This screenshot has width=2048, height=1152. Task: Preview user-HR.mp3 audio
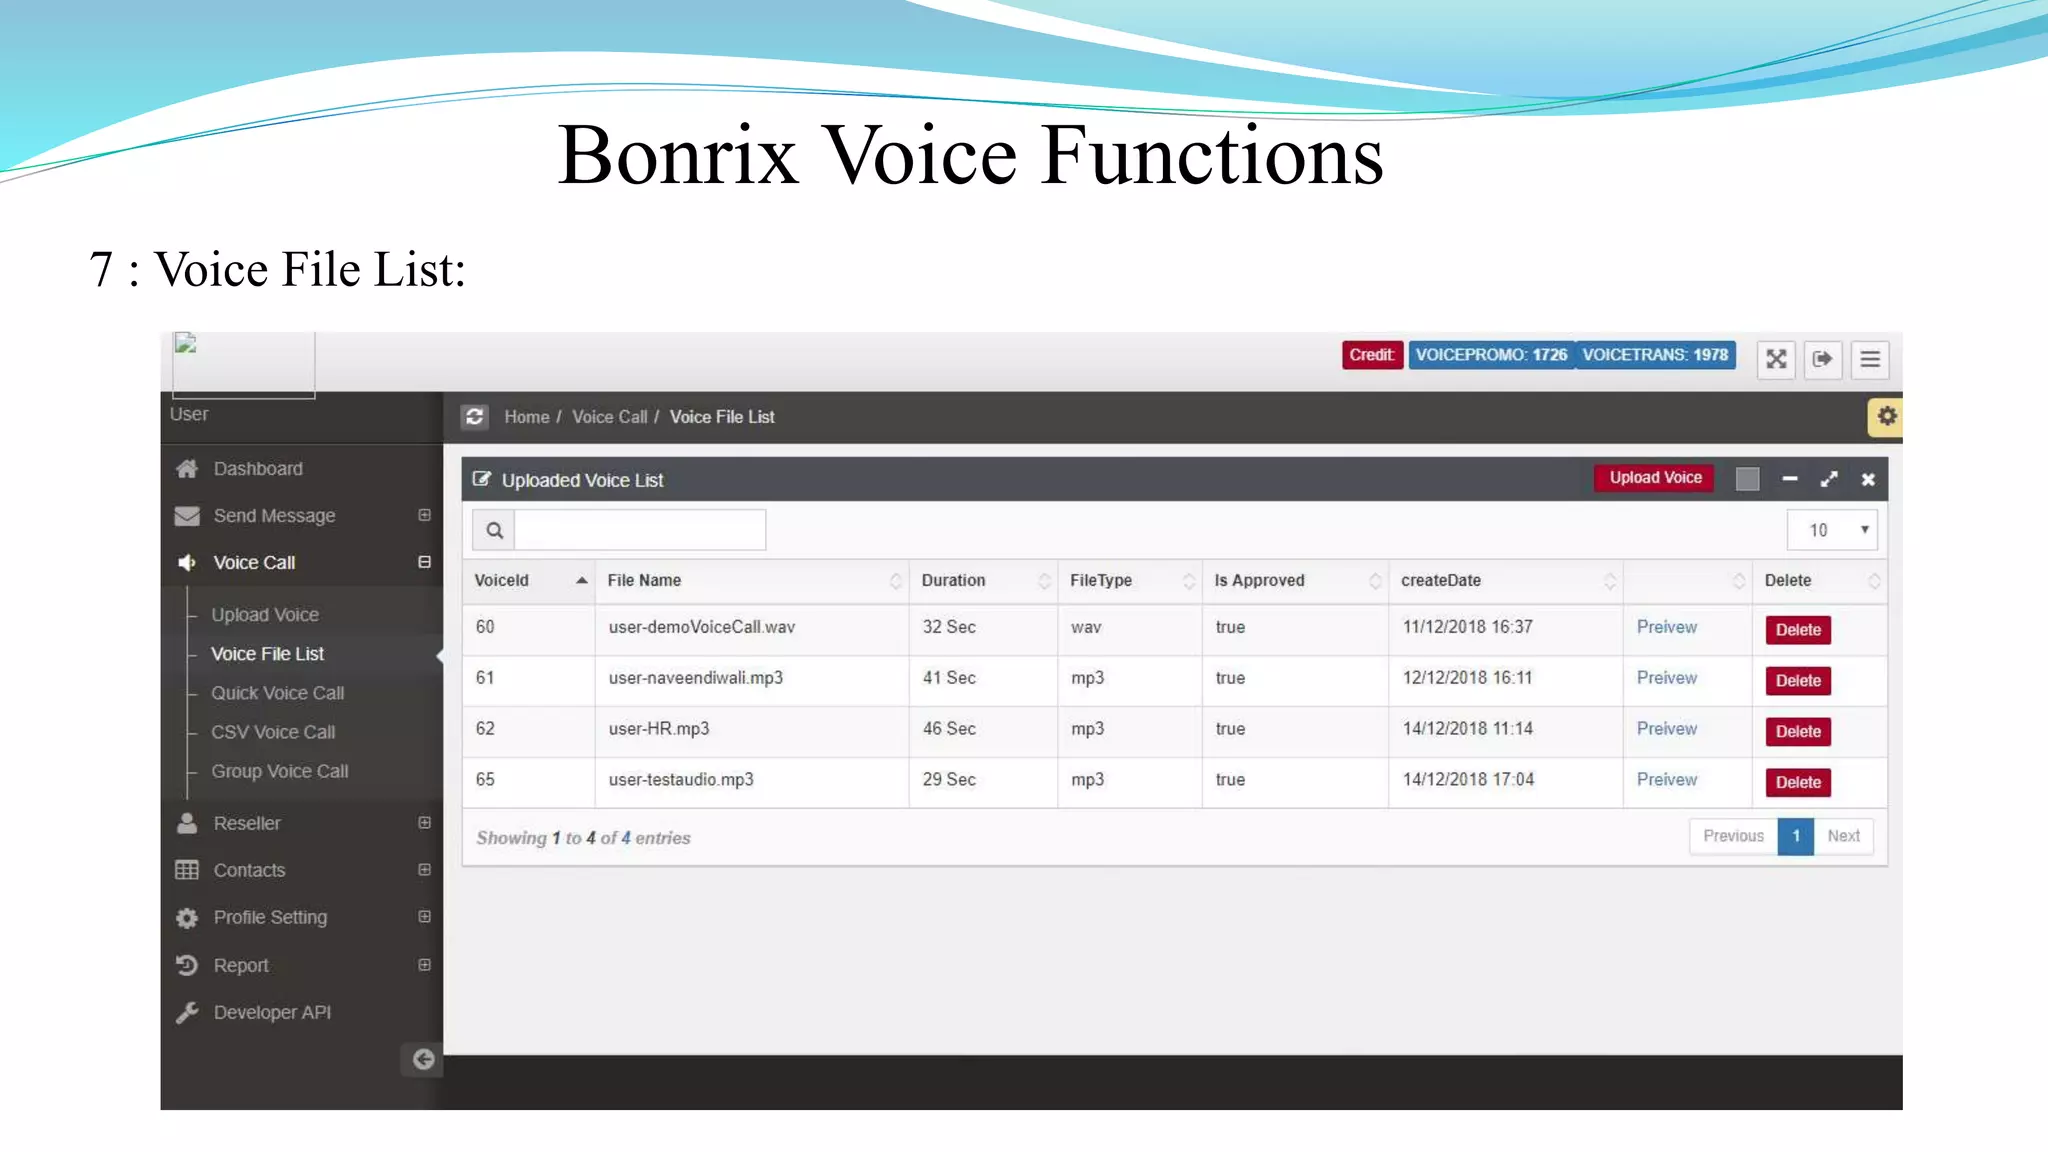click(x=1666, y=729)
